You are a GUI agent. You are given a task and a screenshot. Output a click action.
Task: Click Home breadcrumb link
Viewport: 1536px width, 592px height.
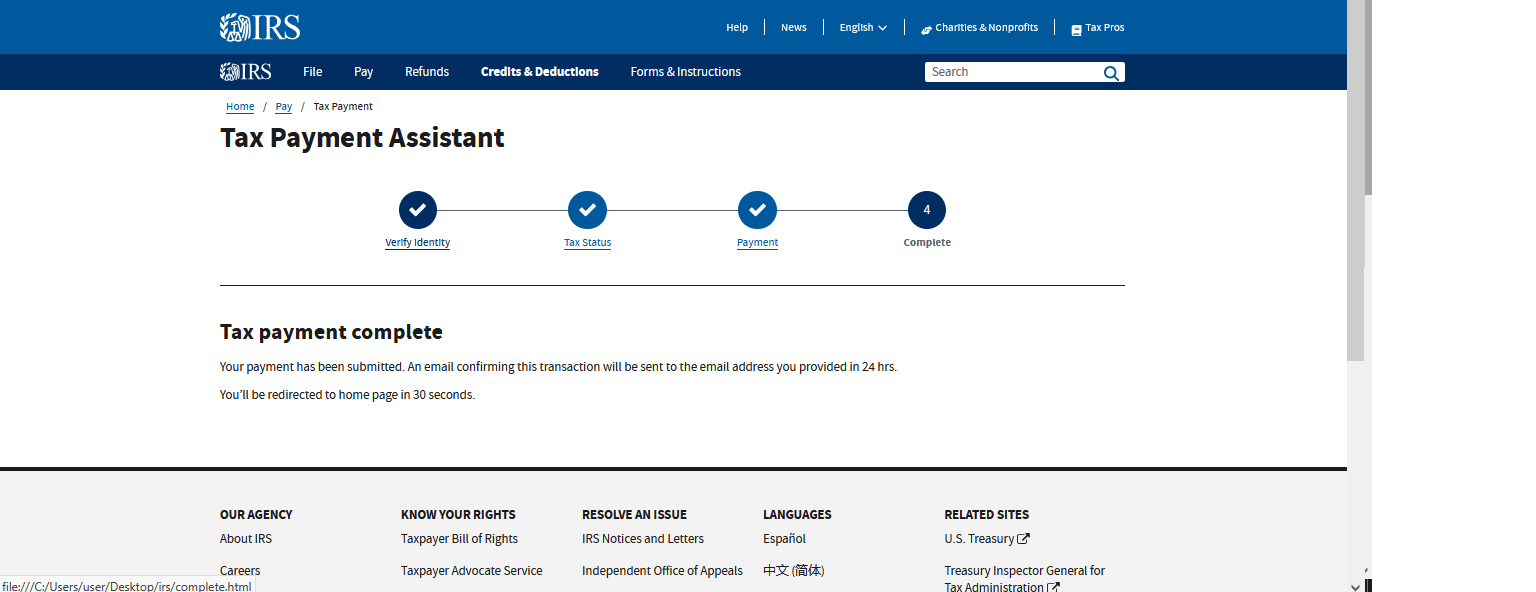click(x=240, y=107)
